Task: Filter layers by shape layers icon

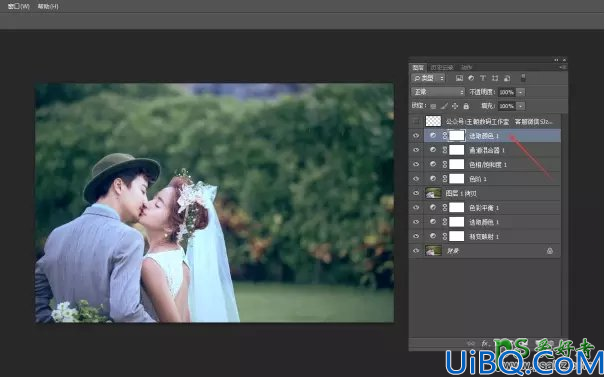Action: 495,78
